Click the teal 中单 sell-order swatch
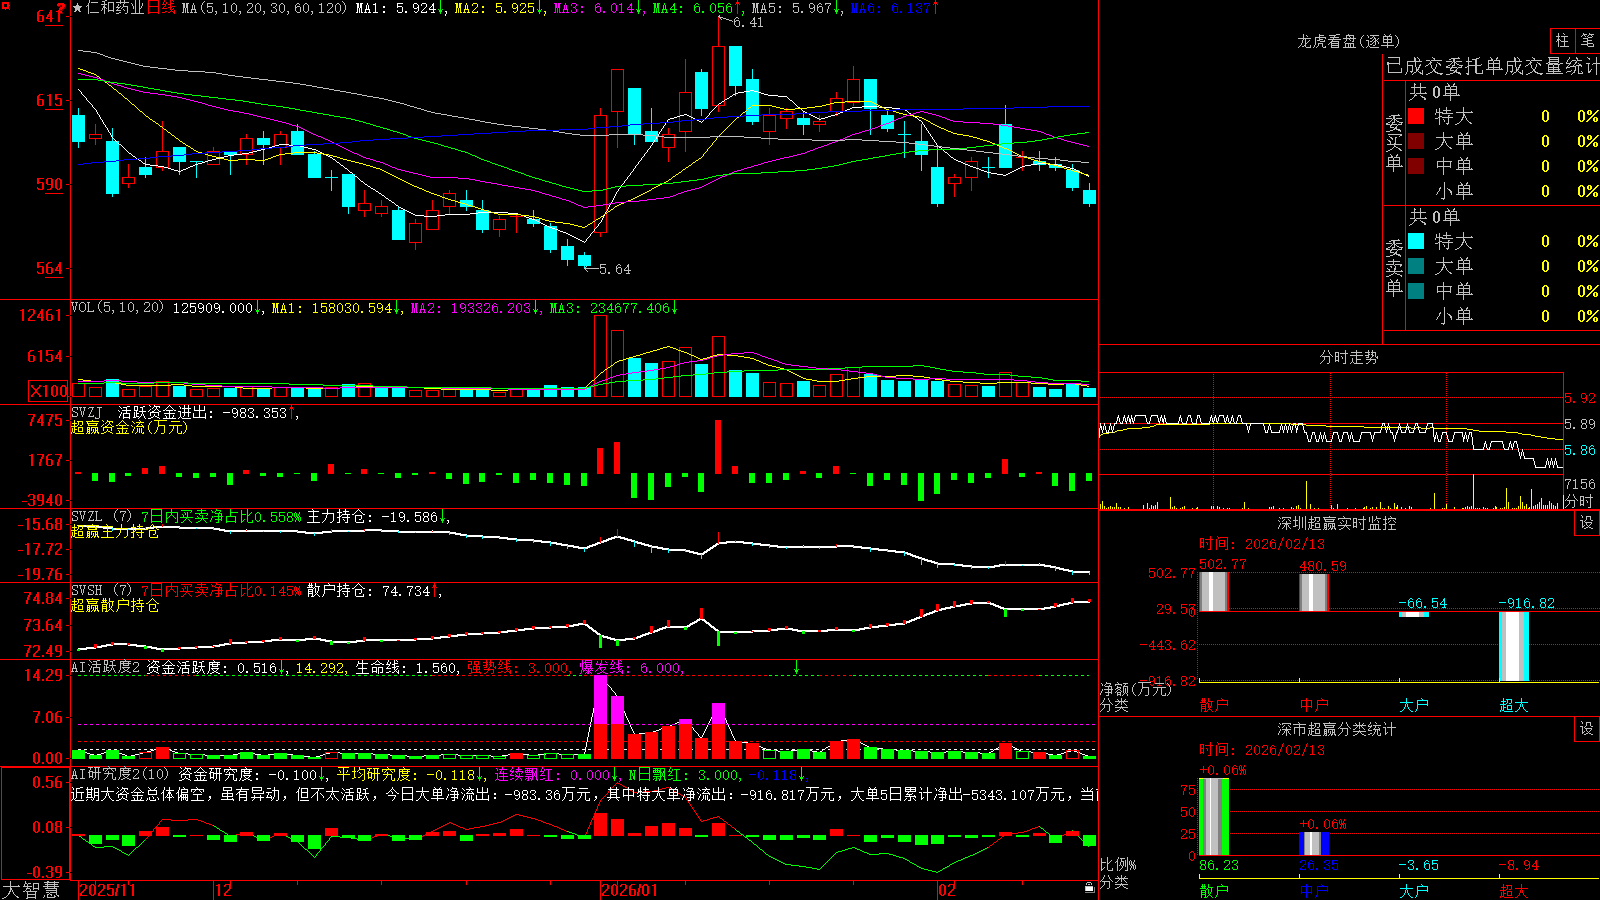Image resolution: width=1600 pixels, height=900 pixels. tap(1416, 291)
